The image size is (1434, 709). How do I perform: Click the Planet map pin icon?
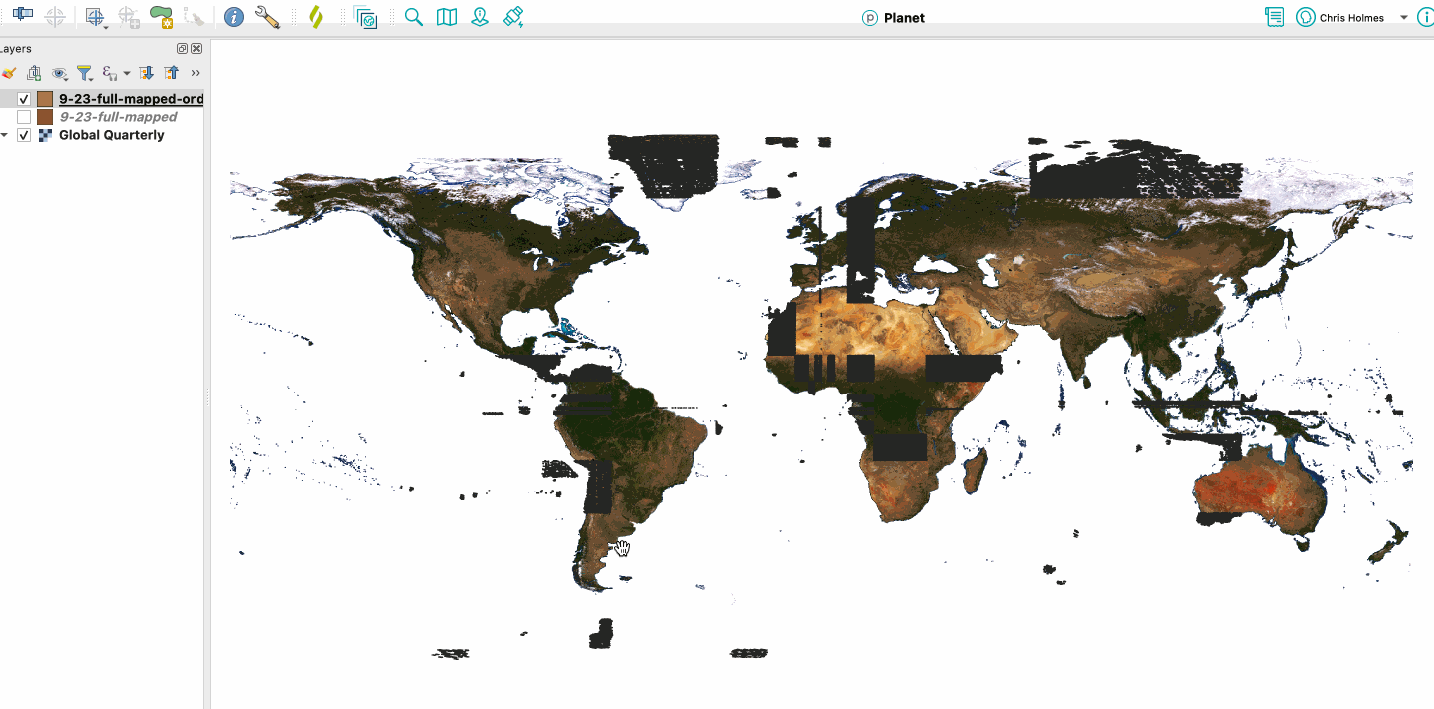pyautogui.click(x=480, y=17)
